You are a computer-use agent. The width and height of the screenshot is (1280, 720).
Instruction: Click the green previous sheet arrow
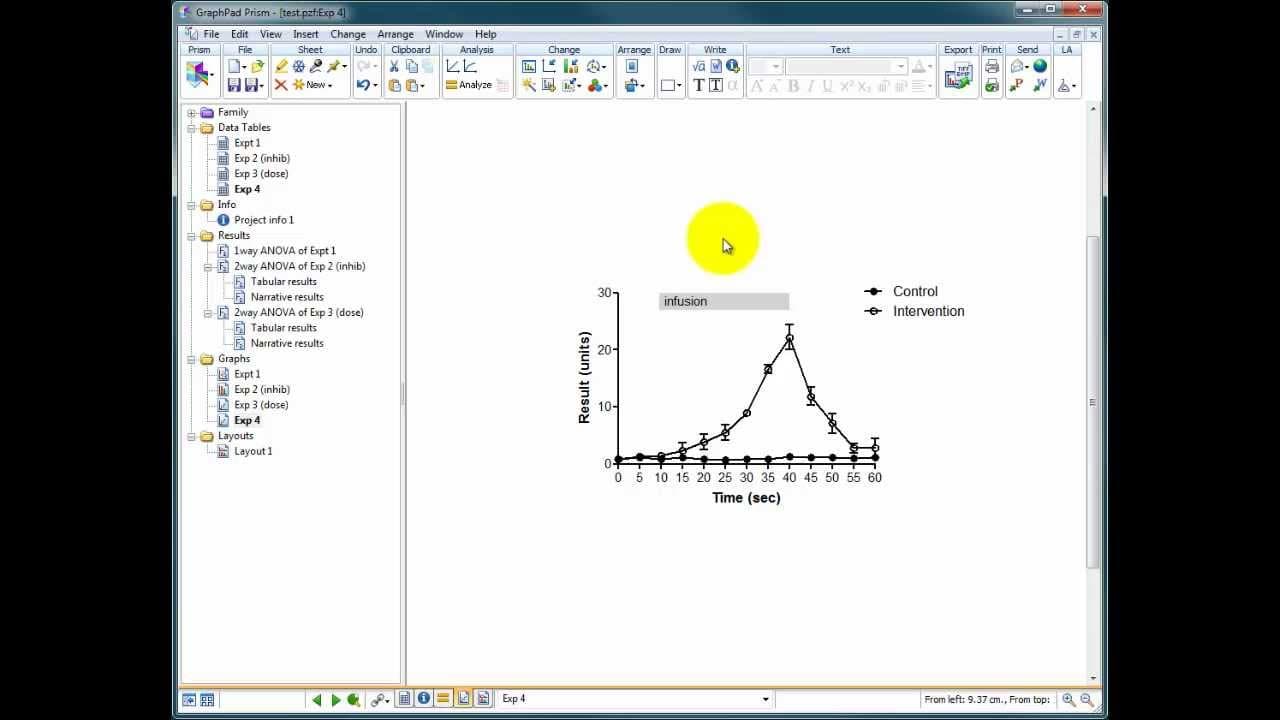317,700
